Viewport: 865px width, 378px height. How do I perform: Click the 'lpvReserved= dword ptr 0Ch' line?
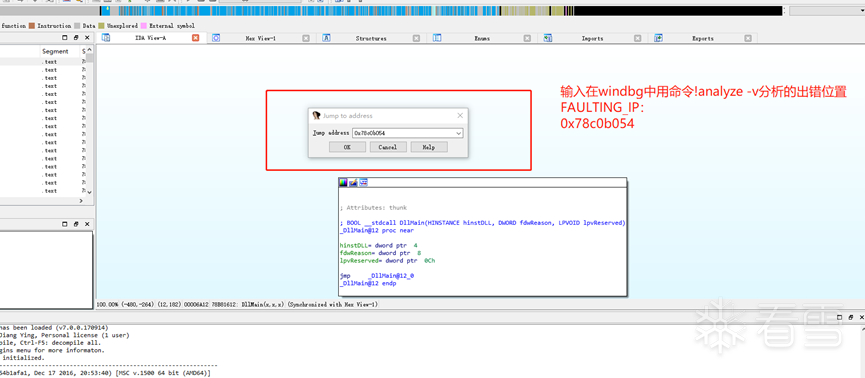pos(387,260)
